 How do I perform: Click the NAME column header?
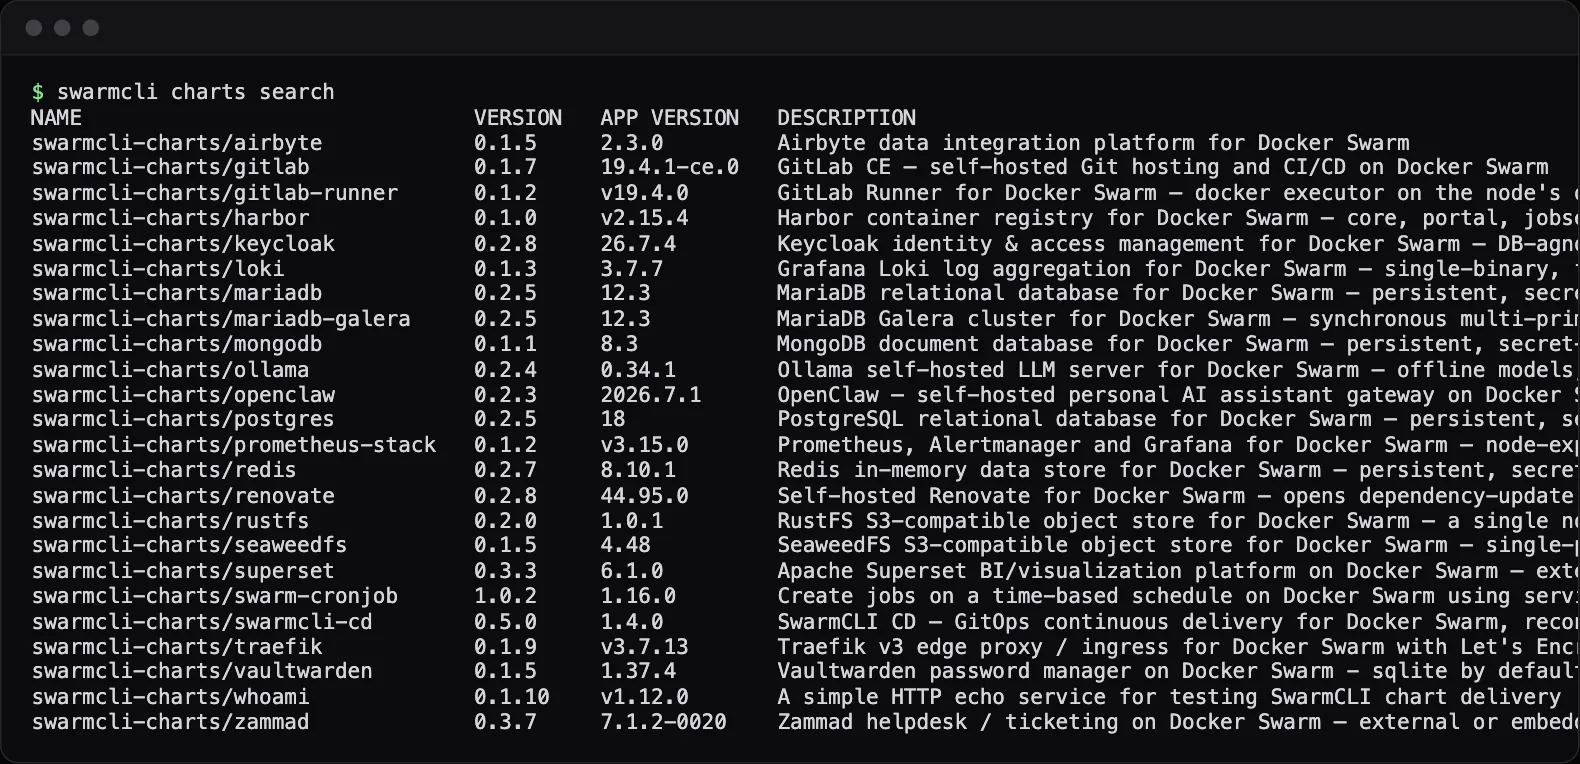56,118
